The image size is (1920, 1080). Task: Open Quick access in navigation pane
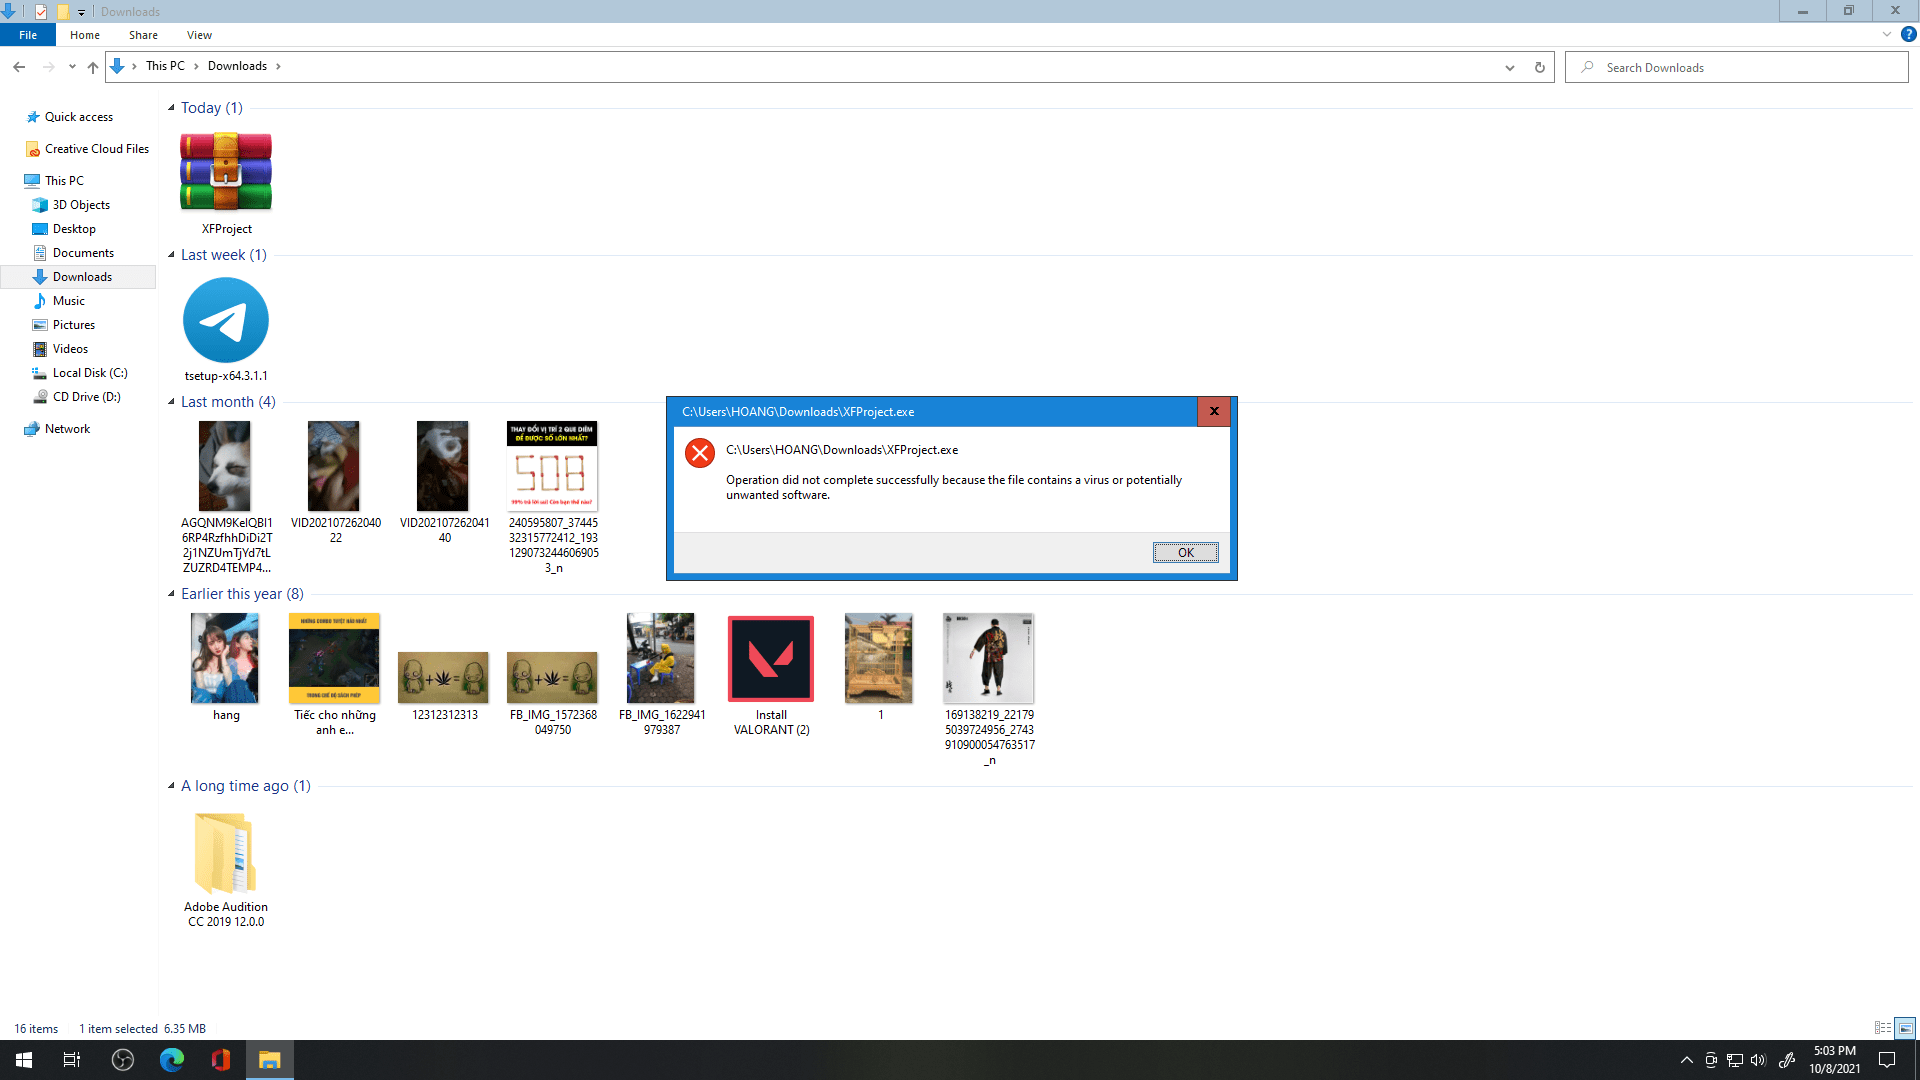78,117
